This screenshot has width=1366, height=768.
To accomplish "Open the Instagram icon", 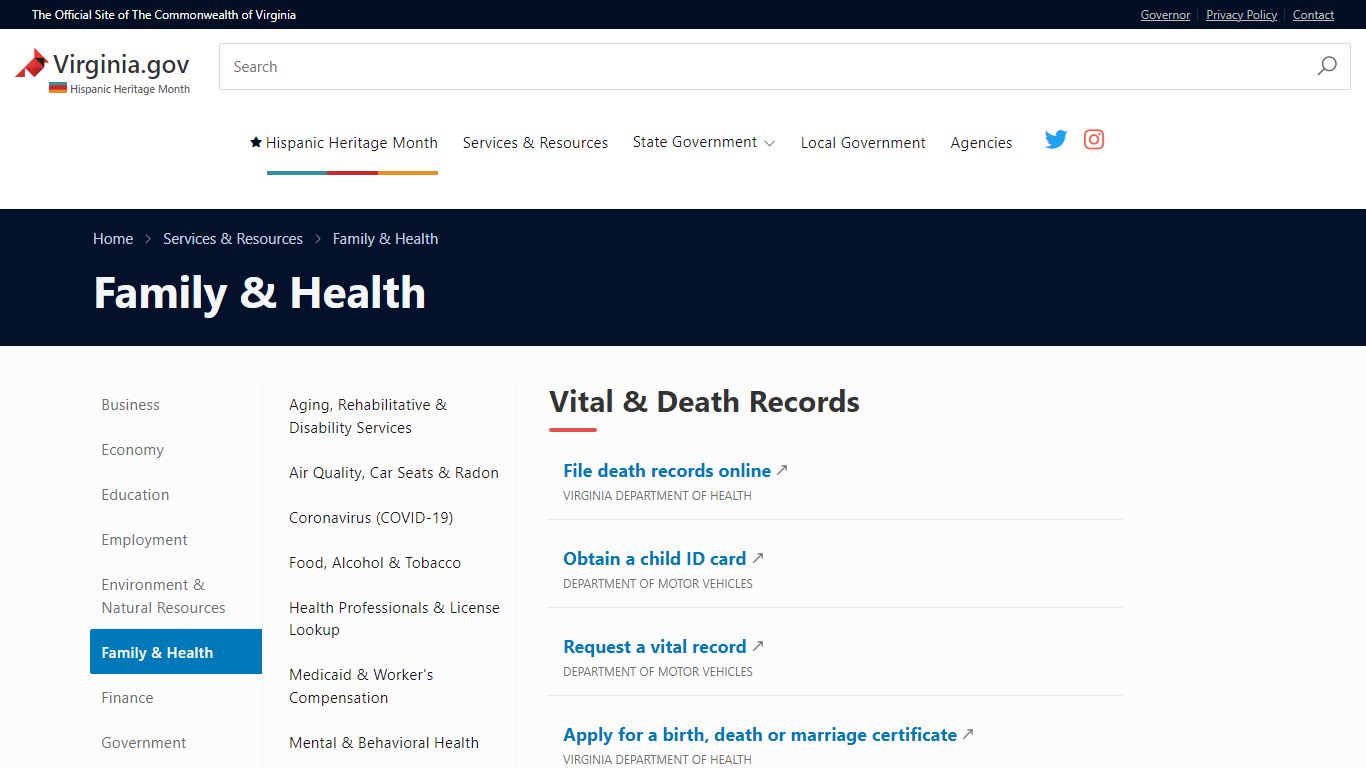I will [1094, 140].
